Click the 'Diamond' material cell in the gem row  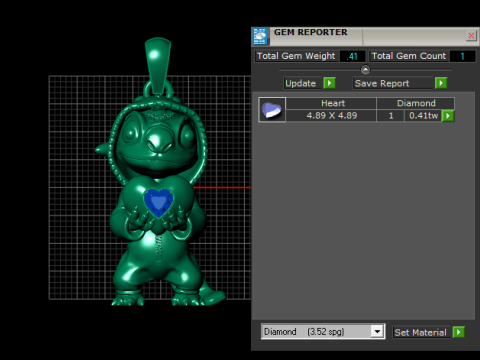416,103
